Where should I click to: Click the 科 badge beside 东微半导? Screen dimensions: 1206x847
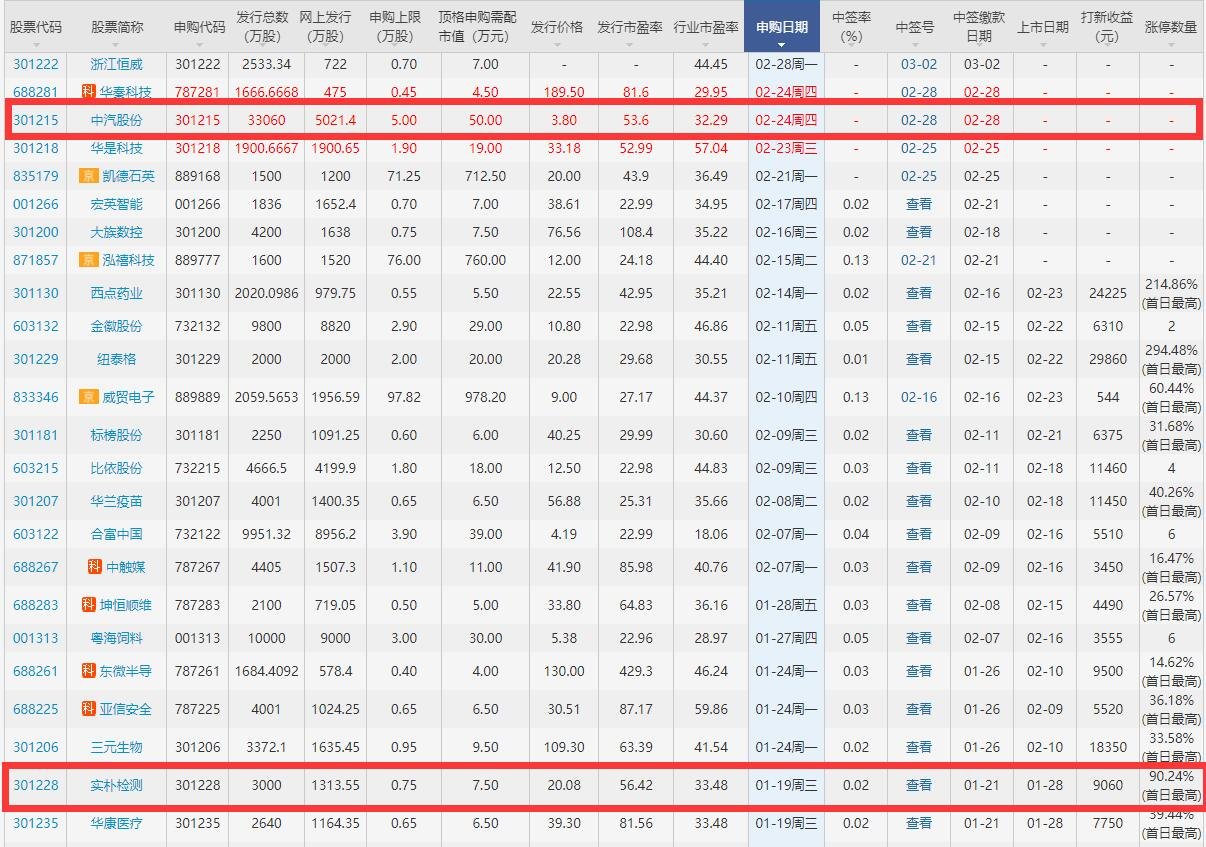point(88,671)
